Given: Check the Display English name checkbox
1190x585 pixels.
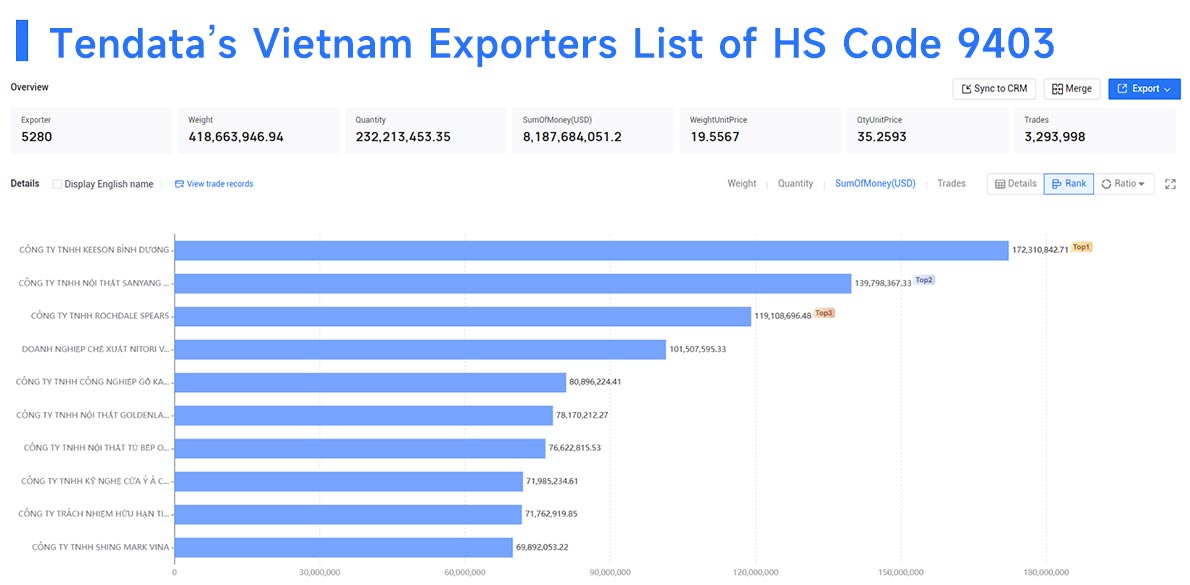Looking at the screenshot, I should click(57, 184).
